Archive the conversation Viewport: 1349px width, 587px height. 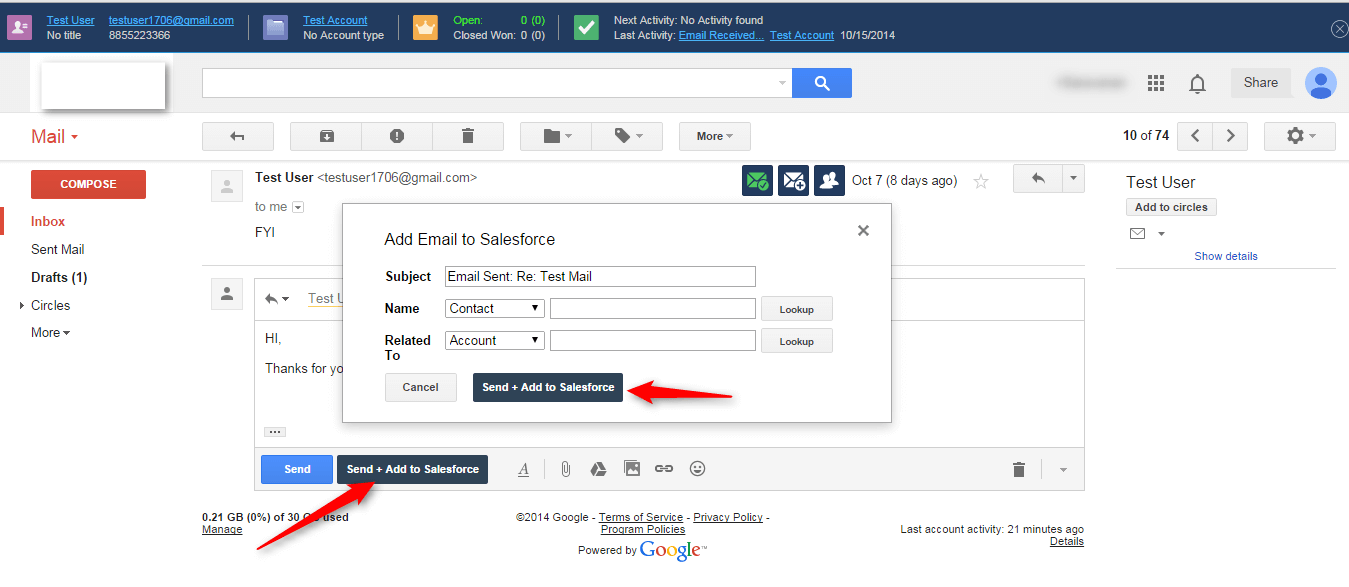coord(326,136)
